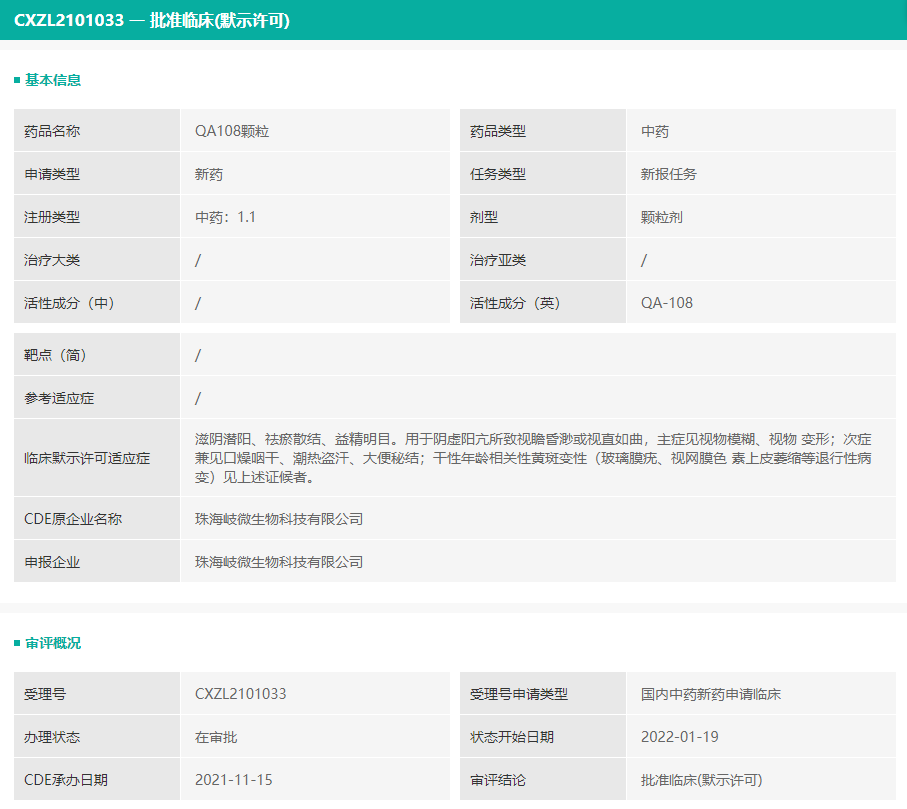Click the drug name value QA108颗粒
This screenshot has width=907, height=809.
tap(232, 131)
